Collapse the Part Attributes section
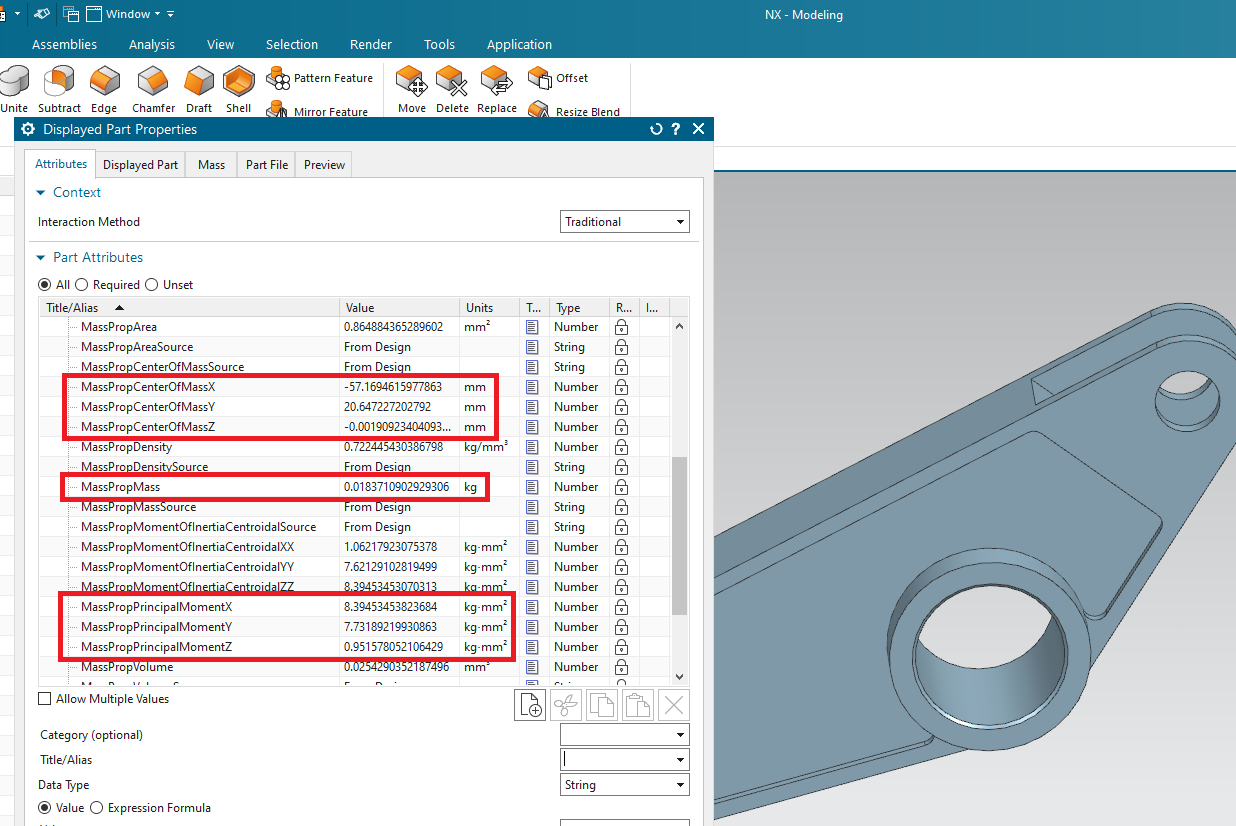 tap(41, 257)
